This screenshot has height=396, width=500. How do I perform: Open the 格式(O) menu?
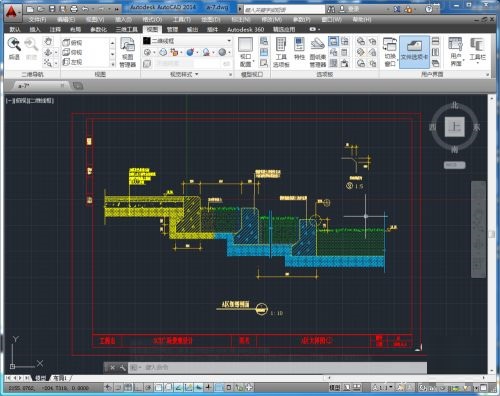pos(152,20)
